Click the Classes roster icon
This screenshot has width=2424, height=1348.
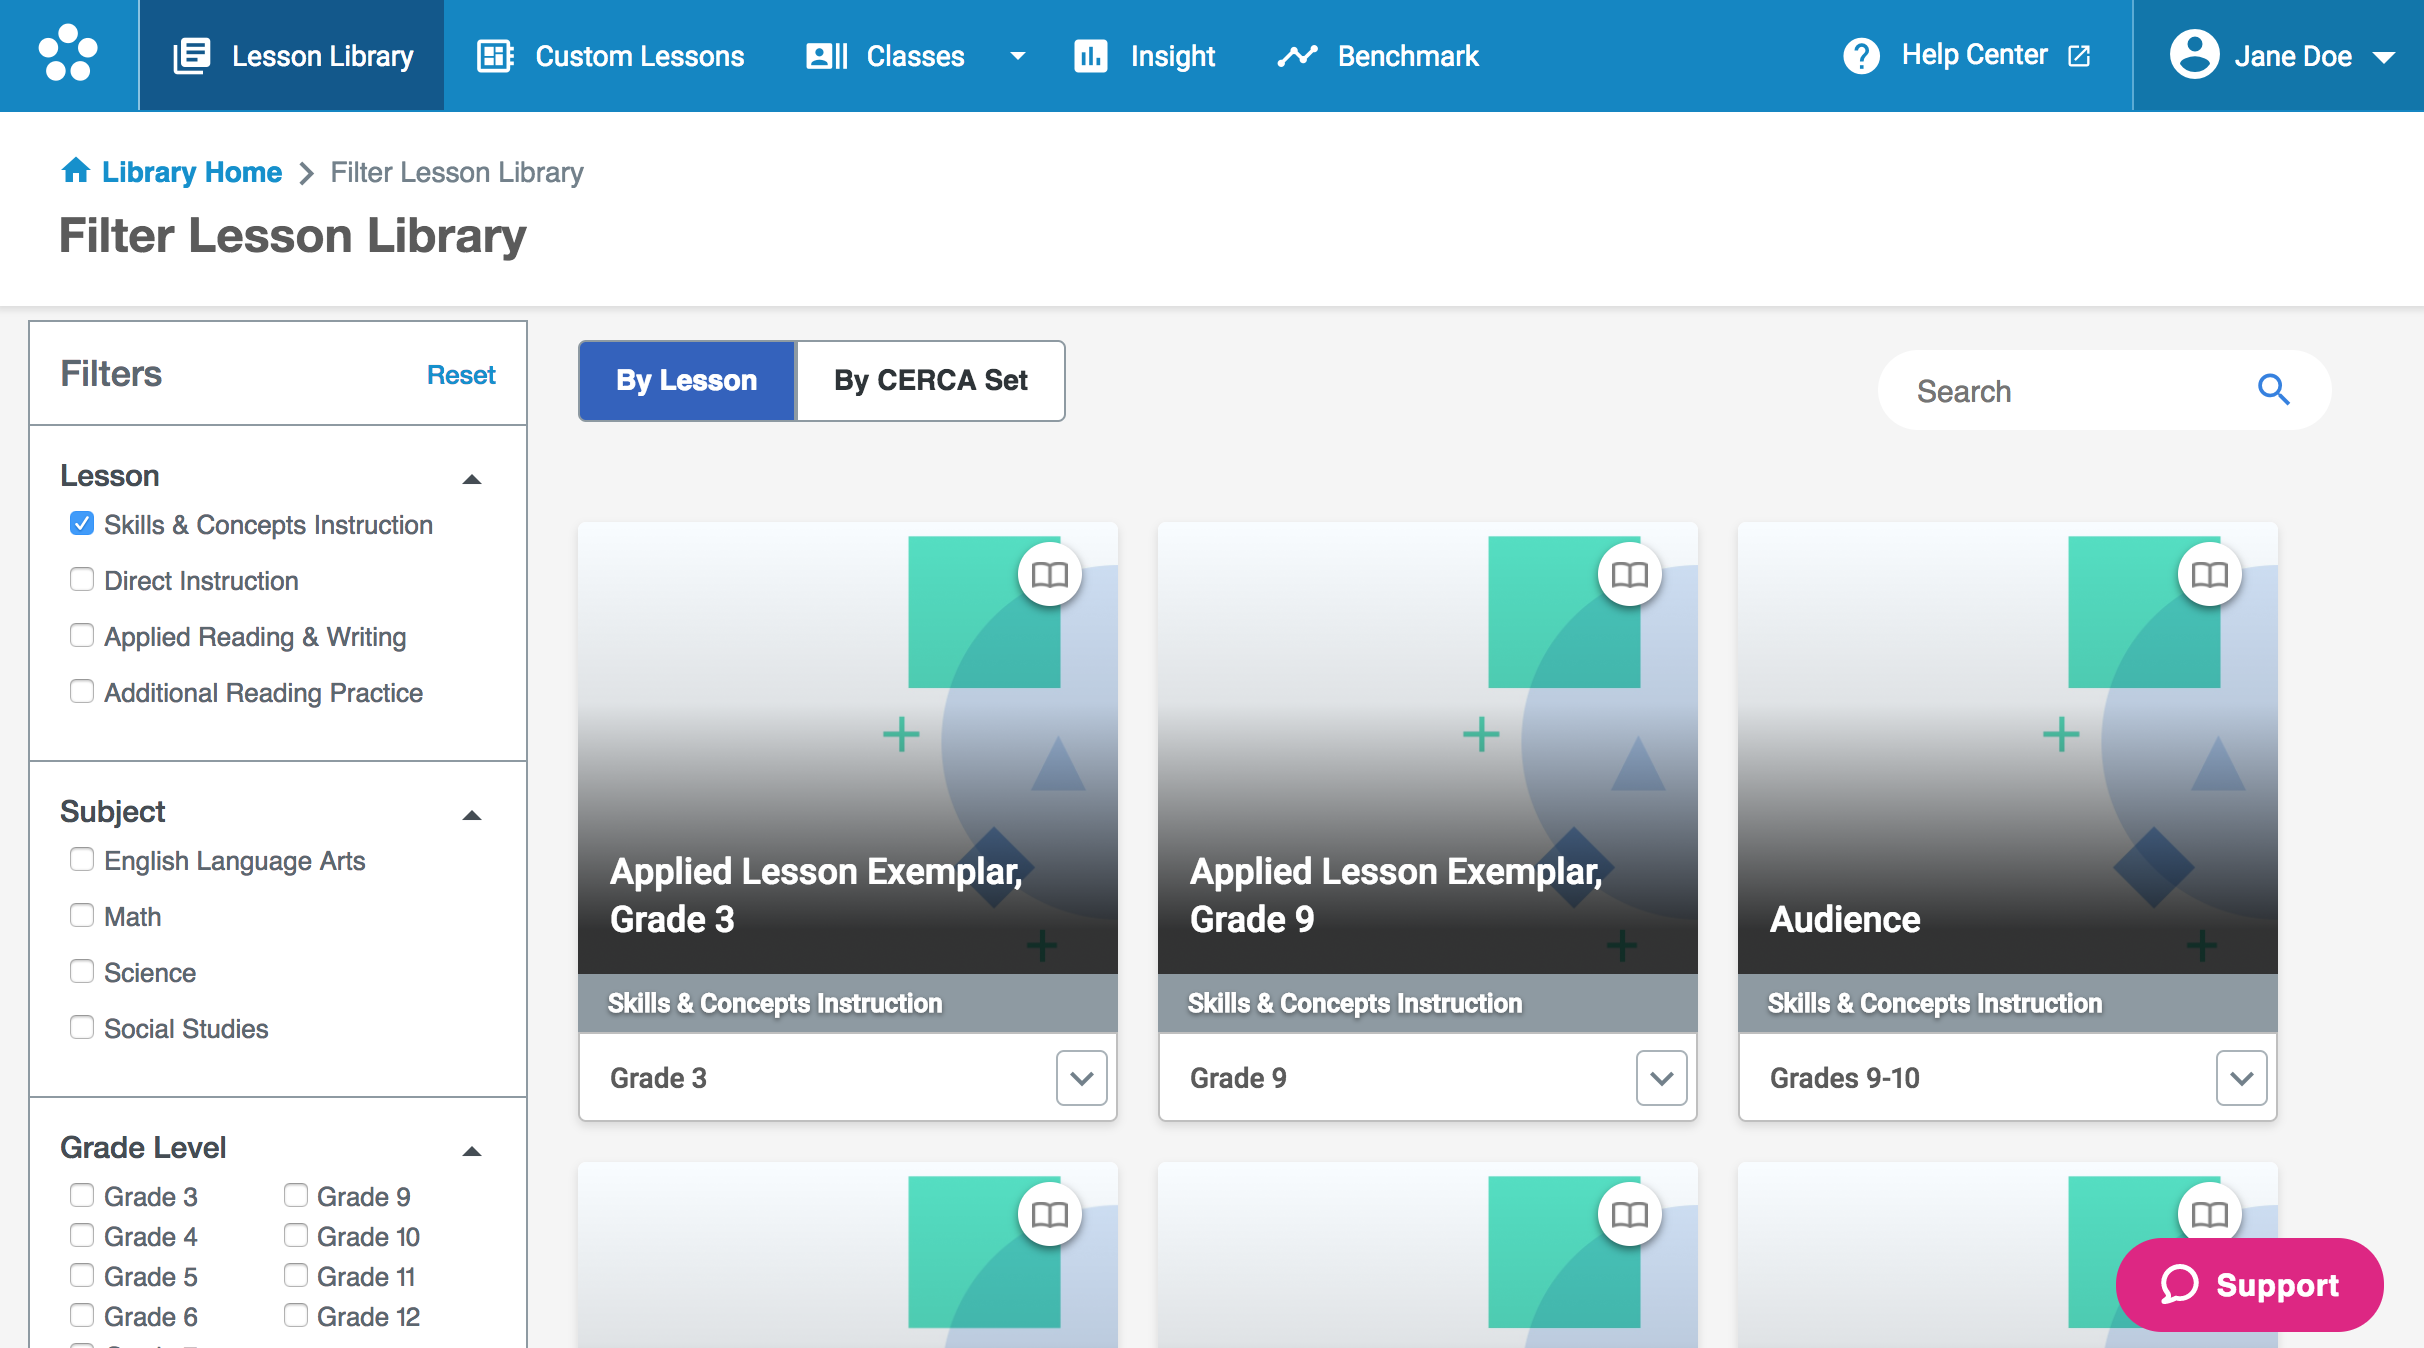click(x=827, y=56)
